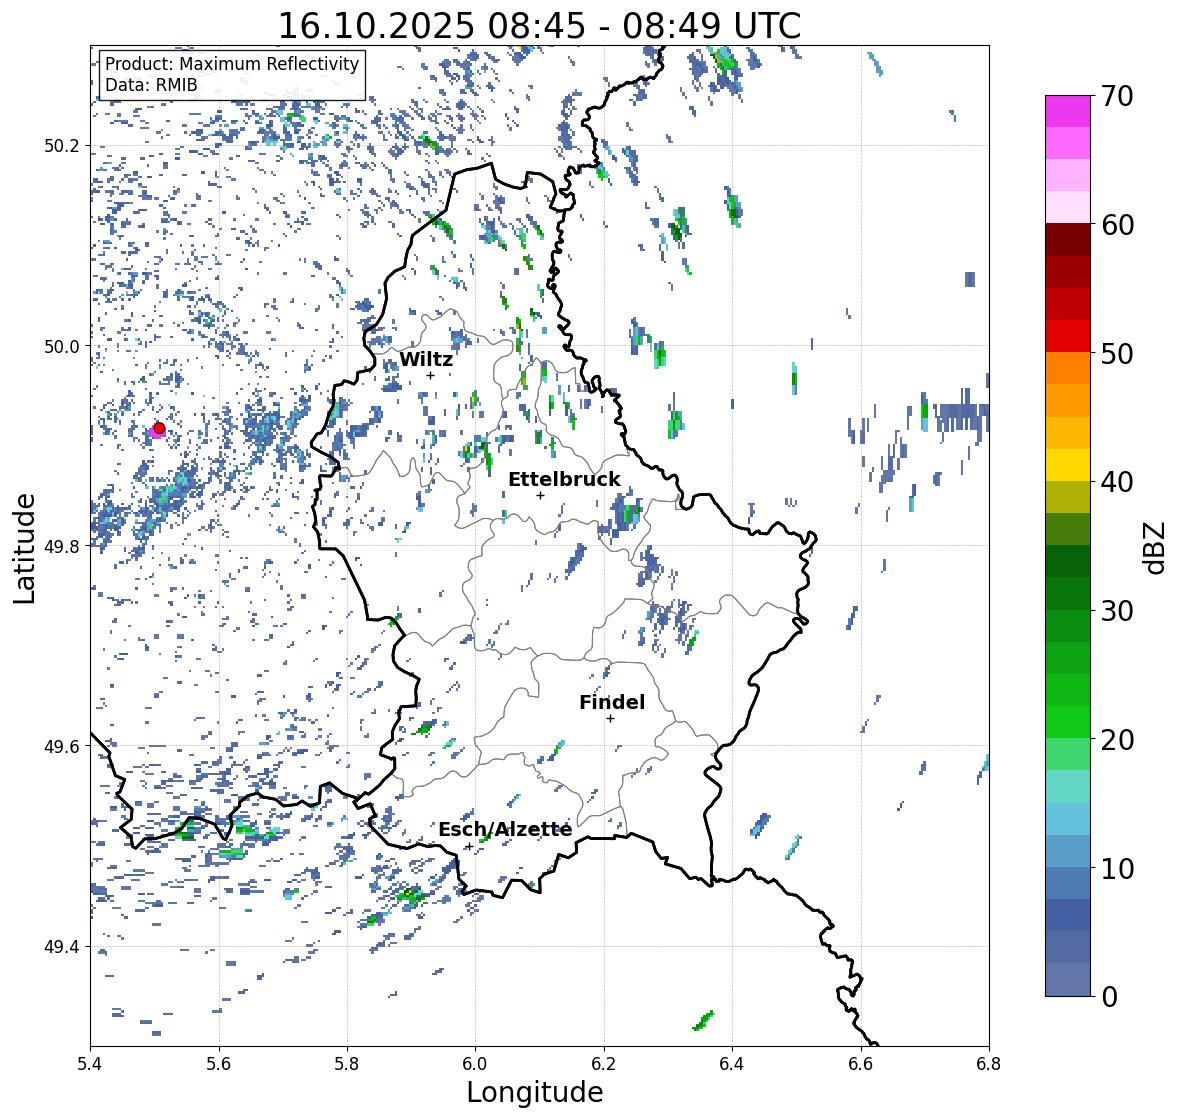Viewport: 1179px width, 1117px height.
Task: Click the colorbar label 10
Action: pos(1117,868)
